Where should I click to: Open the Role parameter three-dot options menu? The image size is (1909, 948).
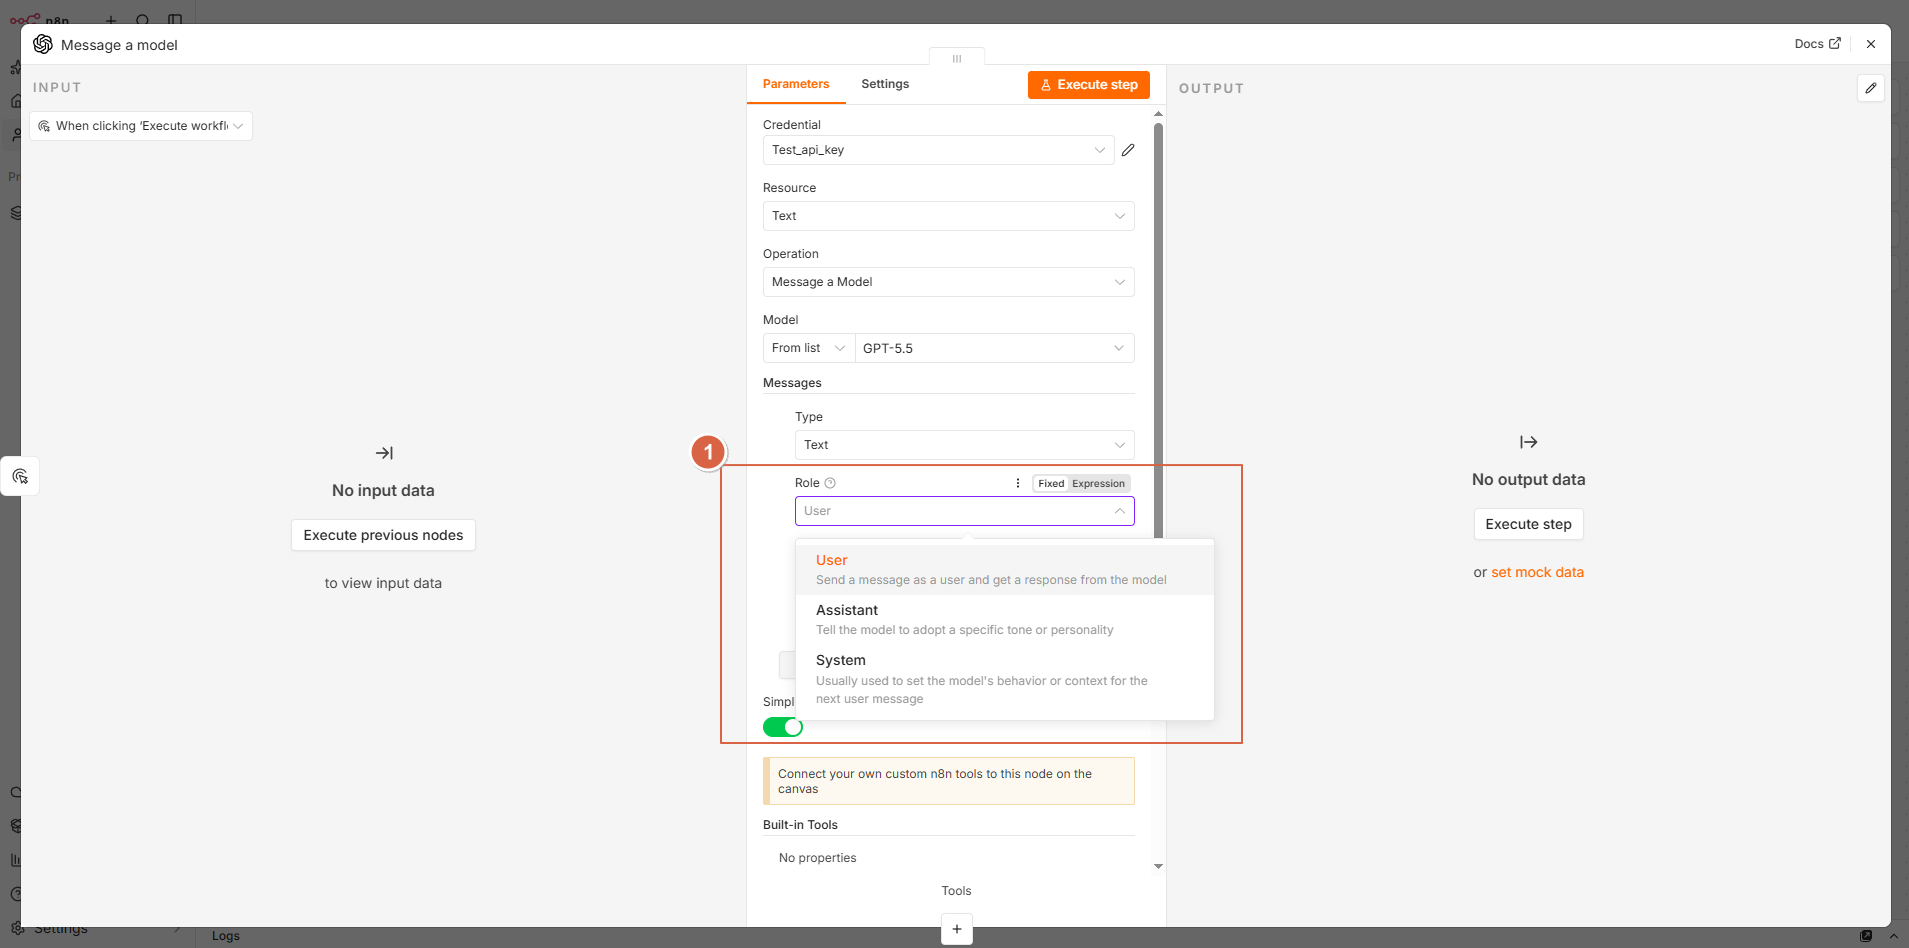tap(1018, 483)
